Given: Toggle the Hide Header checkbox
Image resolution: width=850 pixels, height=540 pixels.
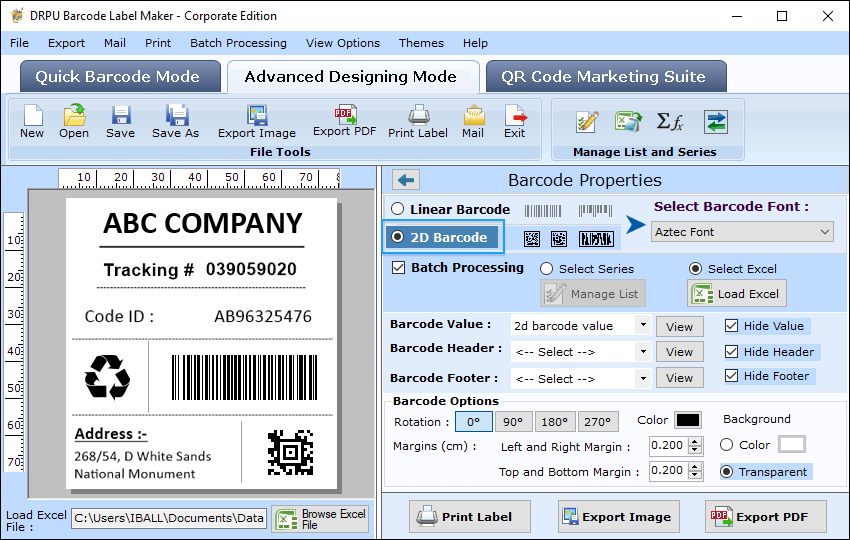Looking at the screenshot, I should [731, 351].
